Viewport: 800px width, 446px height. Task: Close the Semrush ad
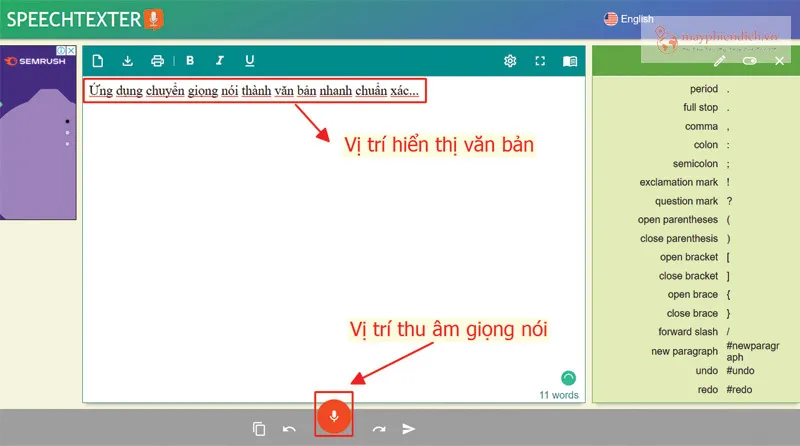click(71, 51)
